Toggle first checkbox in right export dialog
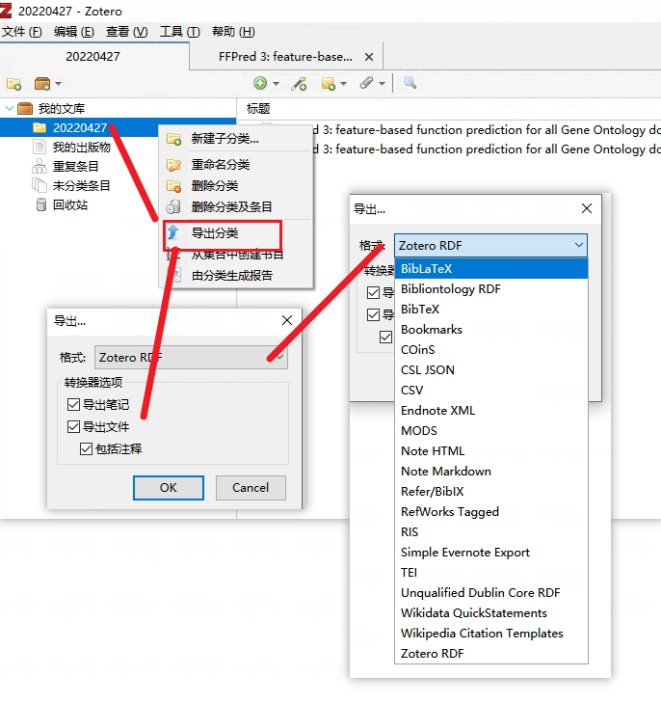 [x=373, y=293]
